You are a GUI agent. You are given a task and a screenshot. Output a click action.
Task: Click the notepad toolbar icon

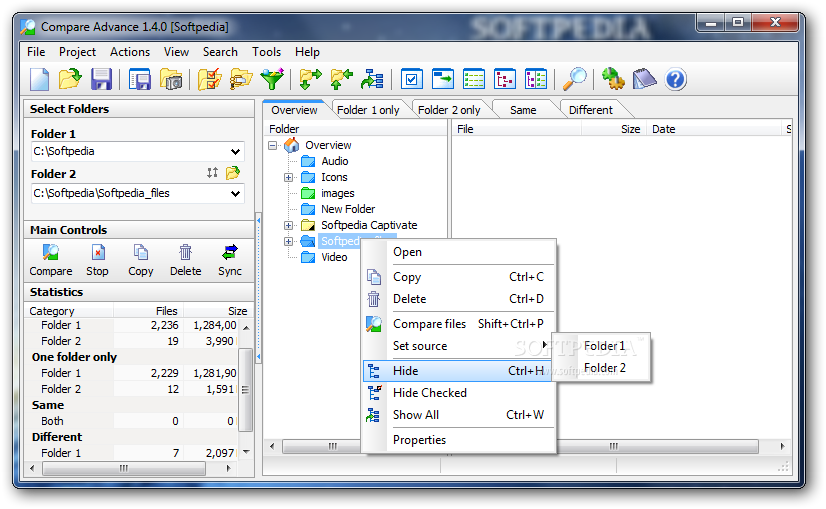(x=644, y=80)
